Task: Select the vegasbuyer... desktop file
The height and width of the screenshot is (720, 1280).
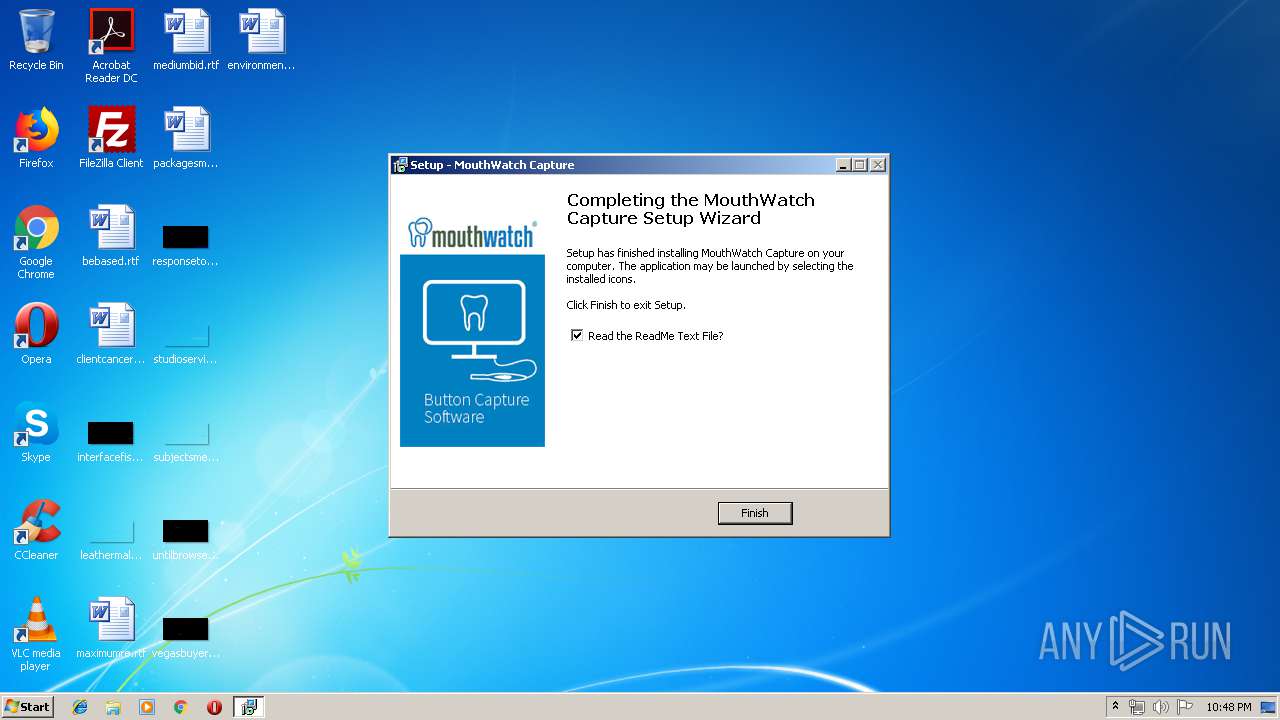Action: click(186, 637)
